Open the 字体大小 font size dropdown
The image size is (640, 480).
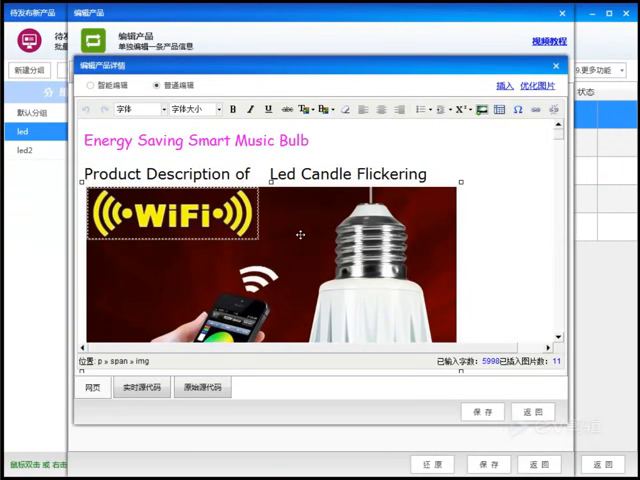196,109
